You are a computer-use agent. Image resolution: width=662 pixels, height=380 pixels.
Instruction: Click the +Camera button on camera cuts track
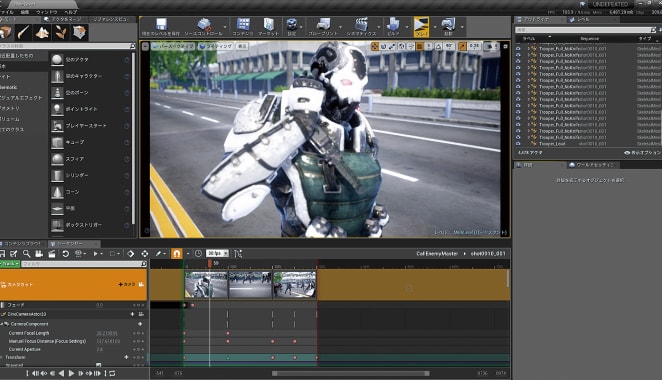(127, 285)
